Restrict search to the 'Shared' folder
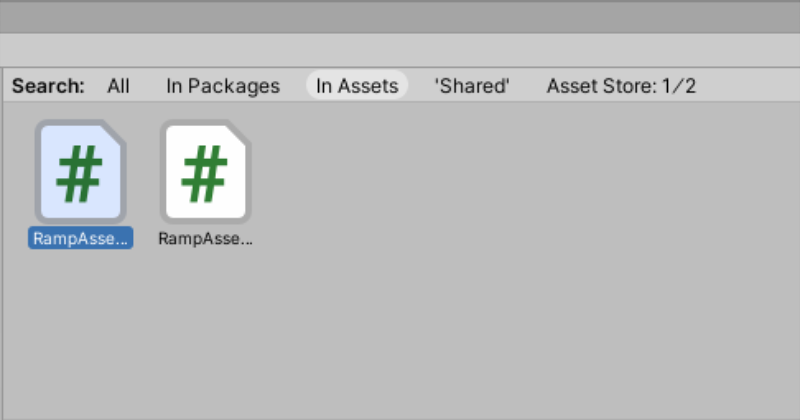The height and width of the screenshot is (420, 800). click(471, 86)
